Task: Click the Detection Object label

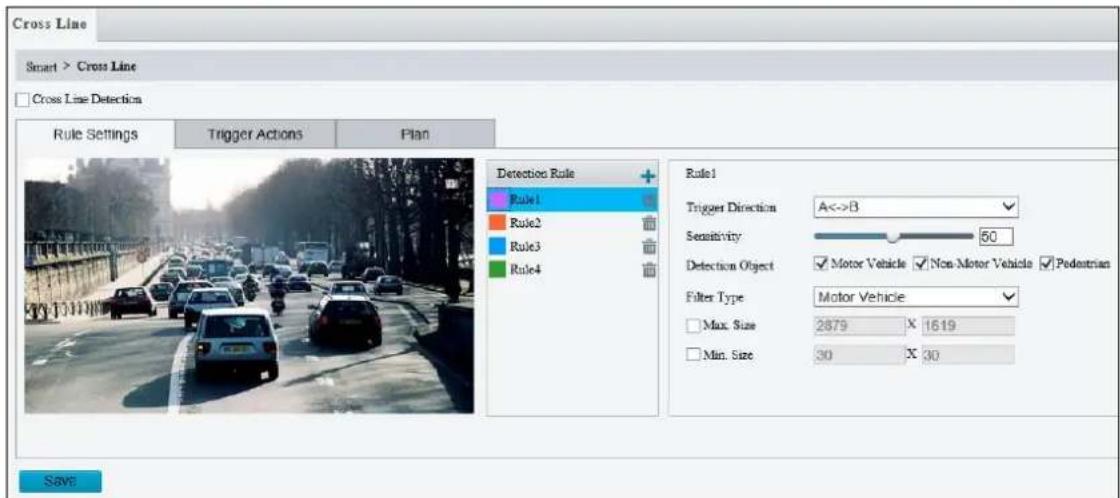Action: coord(729,266)
